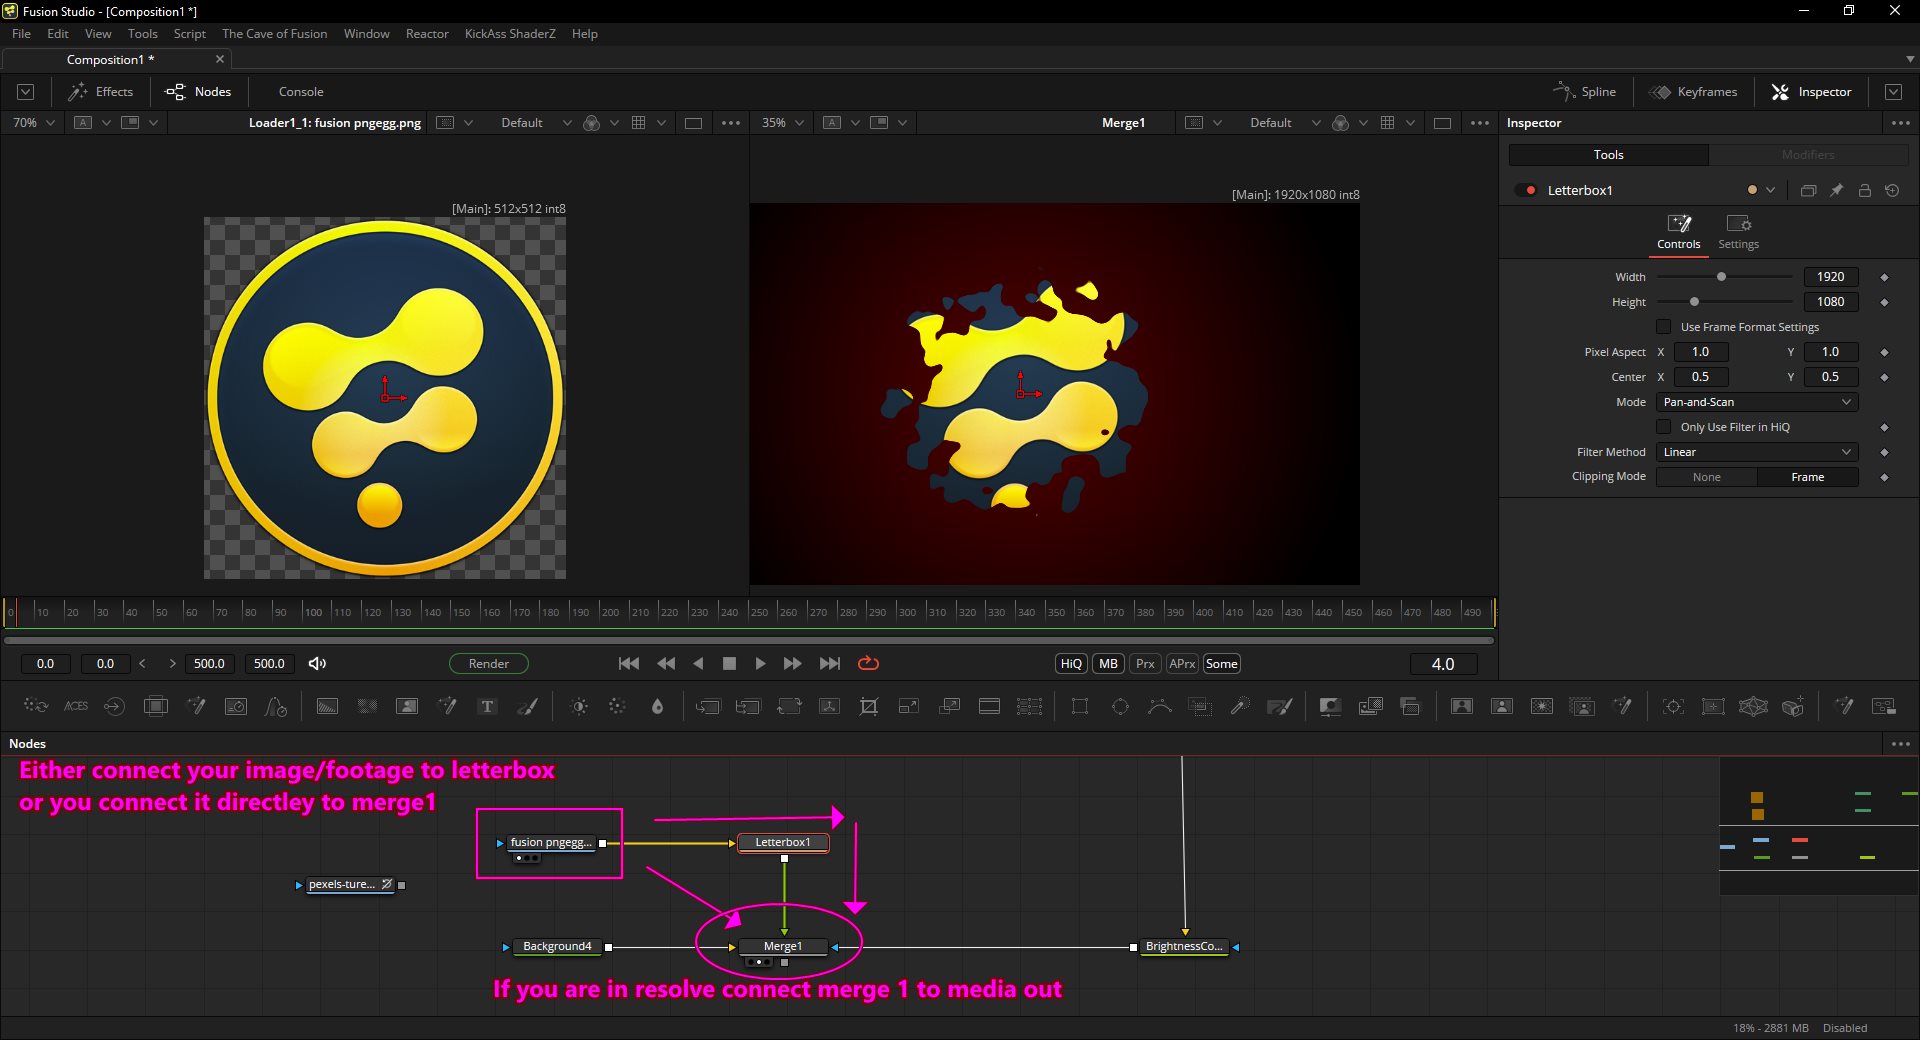This screenshot has height=1040, width=1920.
Task: Open tab list dropdown arrow at top right
Action: point(1910,60)
